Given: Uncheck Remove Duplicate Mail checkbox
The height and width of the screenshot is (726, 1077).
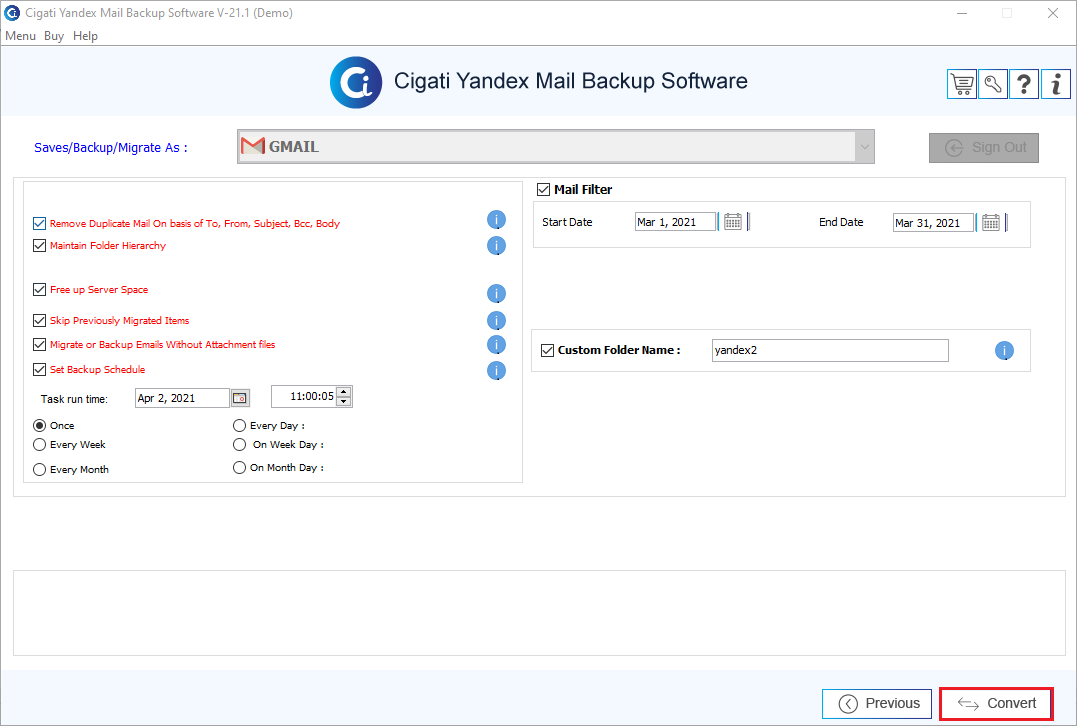Looking at the screenshot, I should click(x=39, y=223).
